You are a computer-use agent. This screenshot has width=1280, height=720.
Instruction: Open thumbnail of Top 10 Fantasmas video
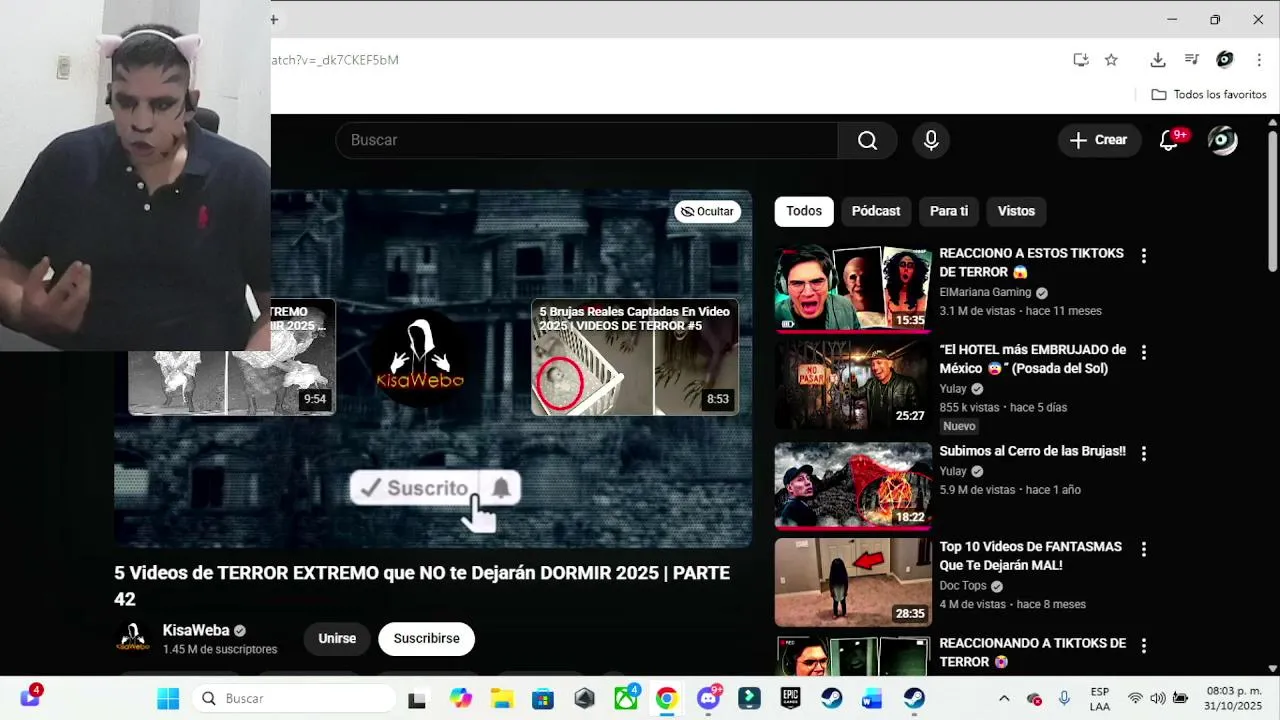point(853,582)
